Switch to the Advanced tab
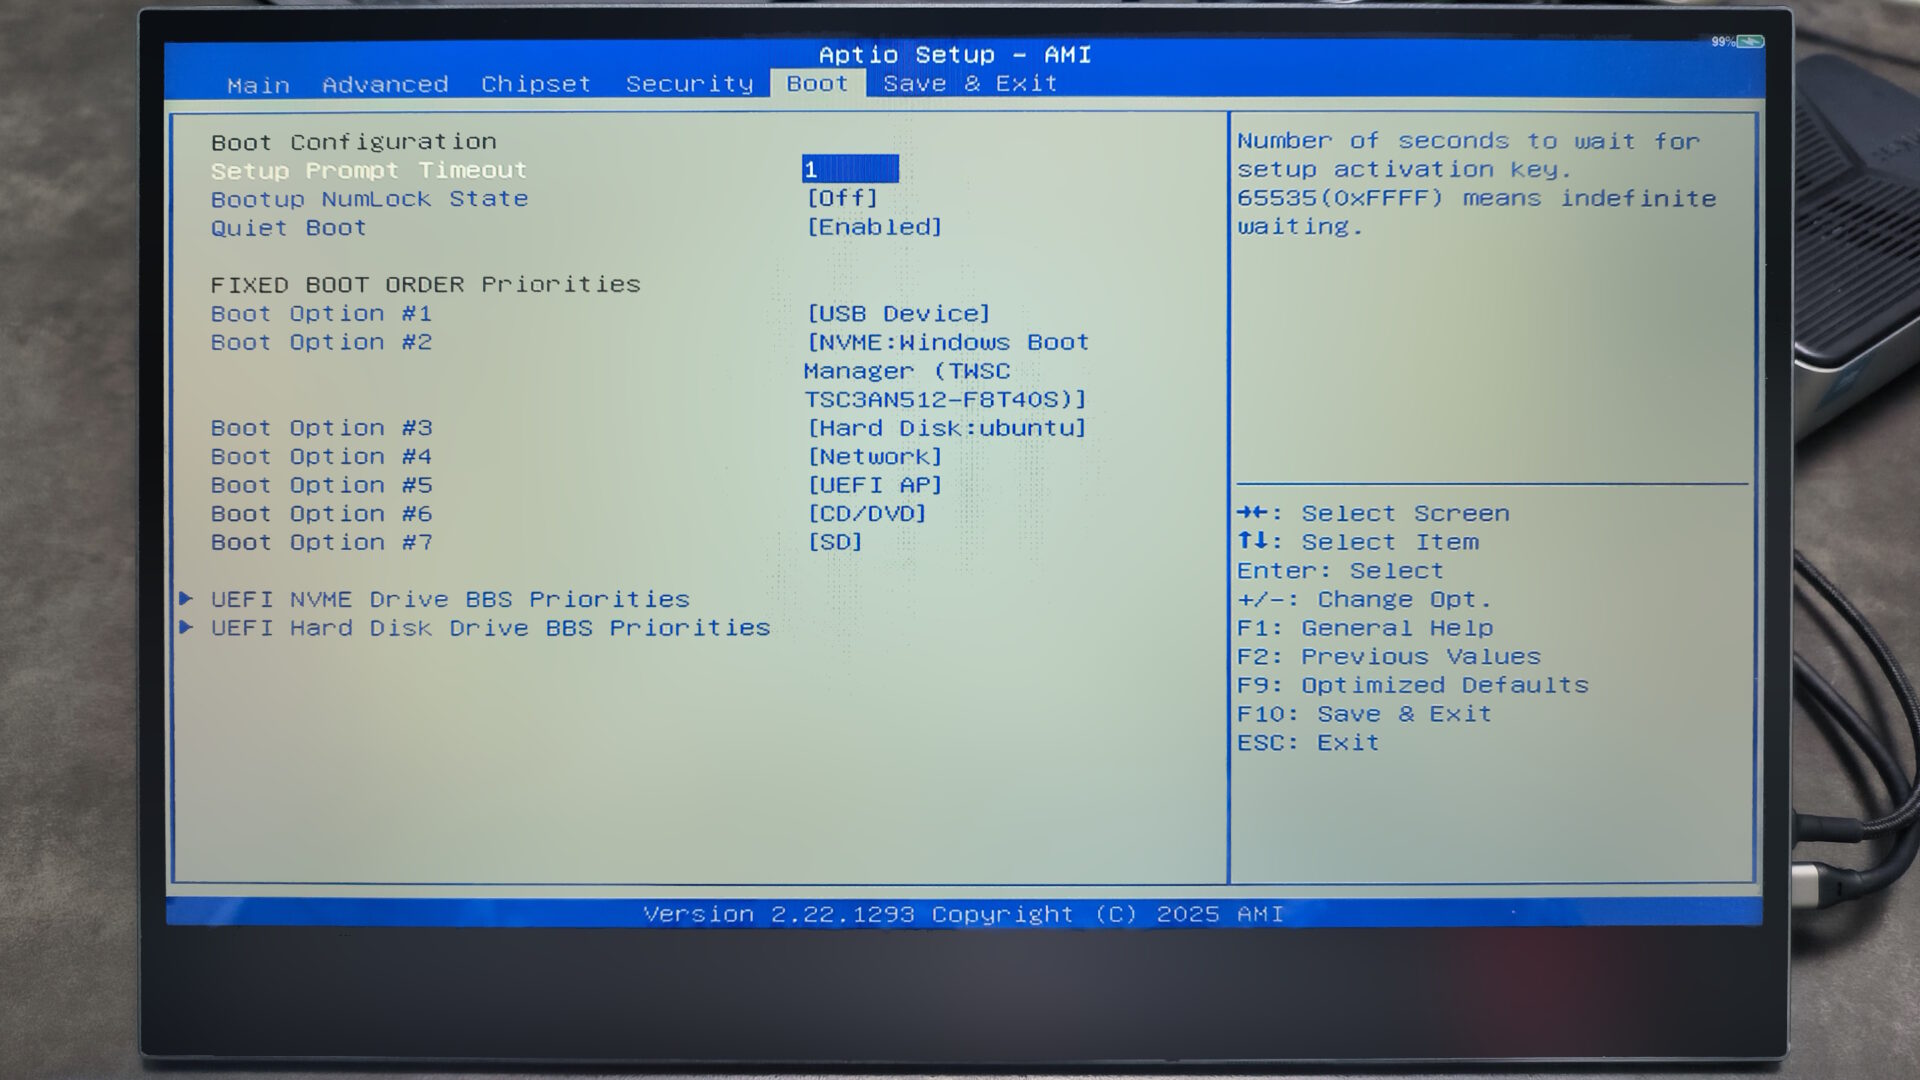This screenshot has width=1920, height=1080. 385,85
